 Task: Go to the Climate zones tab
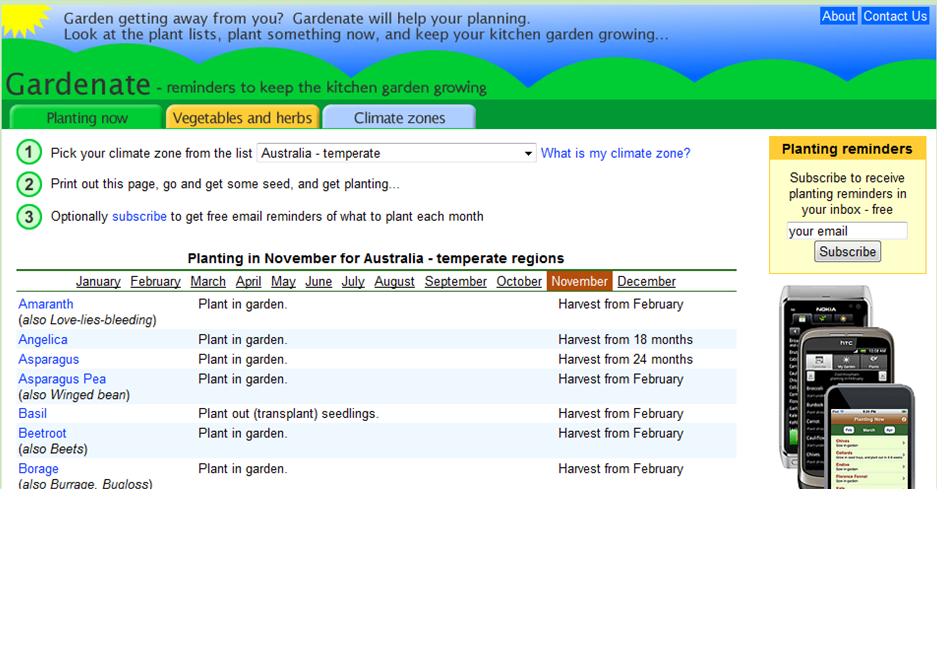pyautogui.click(x=399, y=118)
